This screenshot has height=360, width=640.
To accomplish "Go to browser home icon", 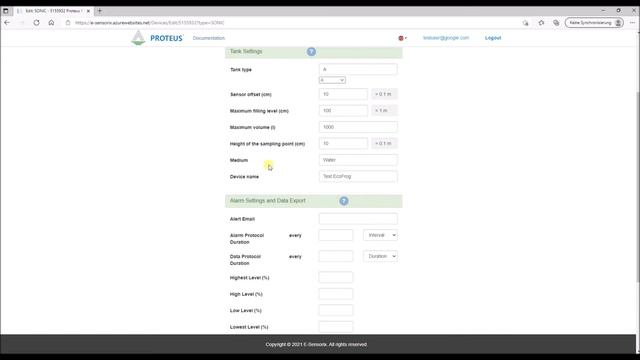I will (x=51, y=23).
